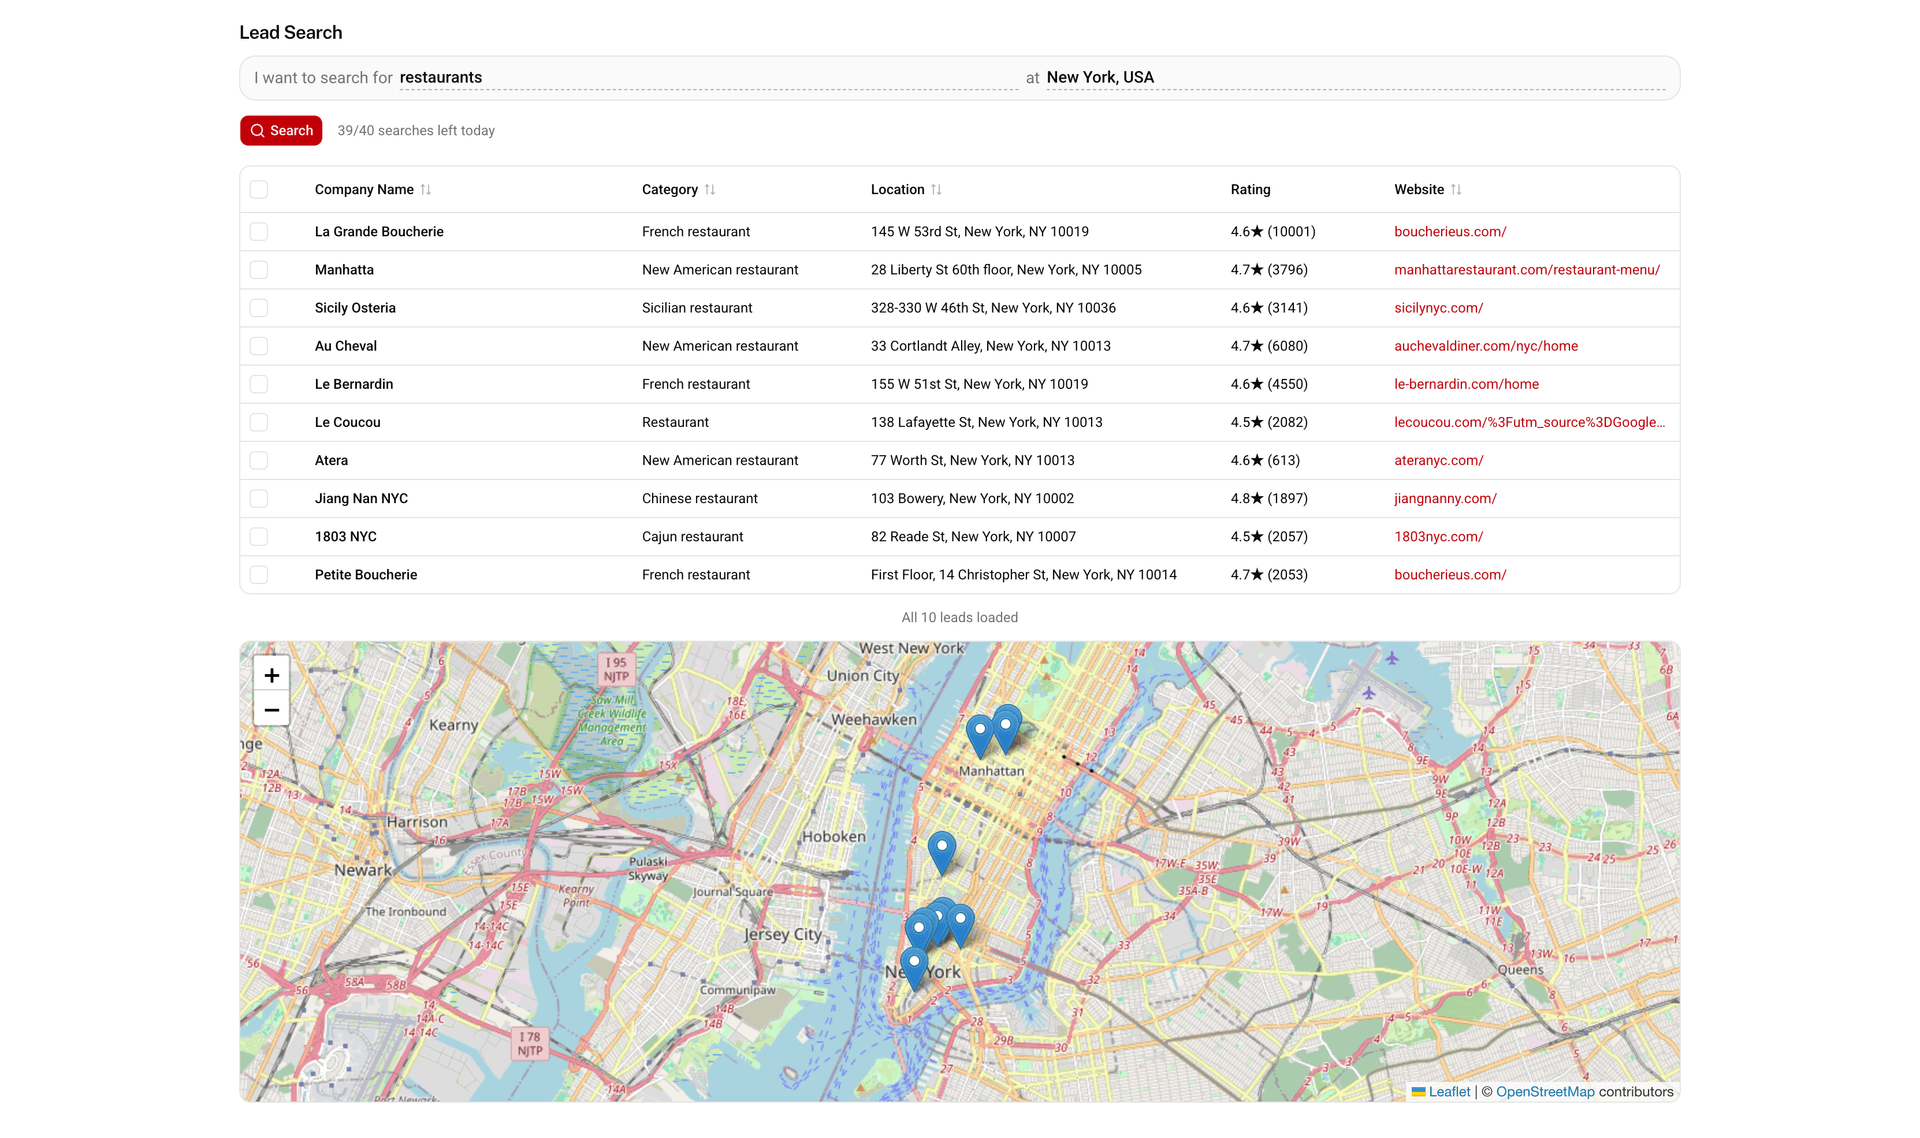Image resolution: width=1920 pixels, height=1138 pixels.
Task: Click the Manhatta company name
Action: 344,269
